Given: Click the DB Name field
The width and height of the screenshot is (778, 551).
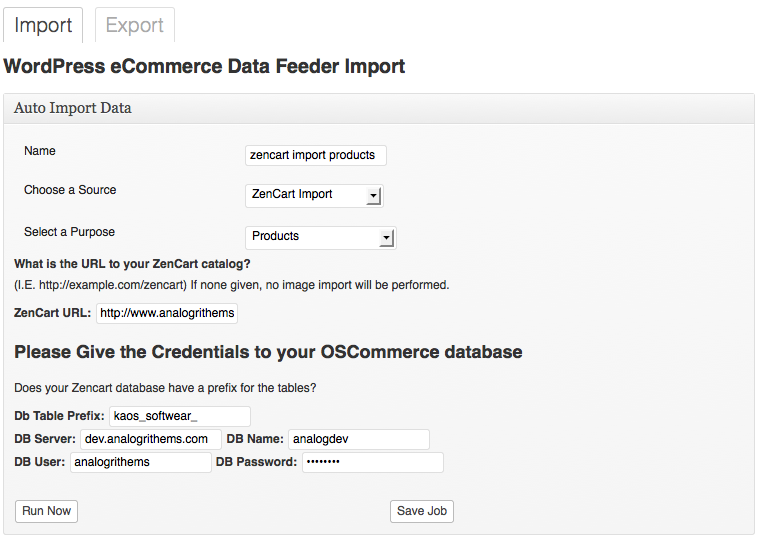Looking at the screenshot, I should click(358, 439).
